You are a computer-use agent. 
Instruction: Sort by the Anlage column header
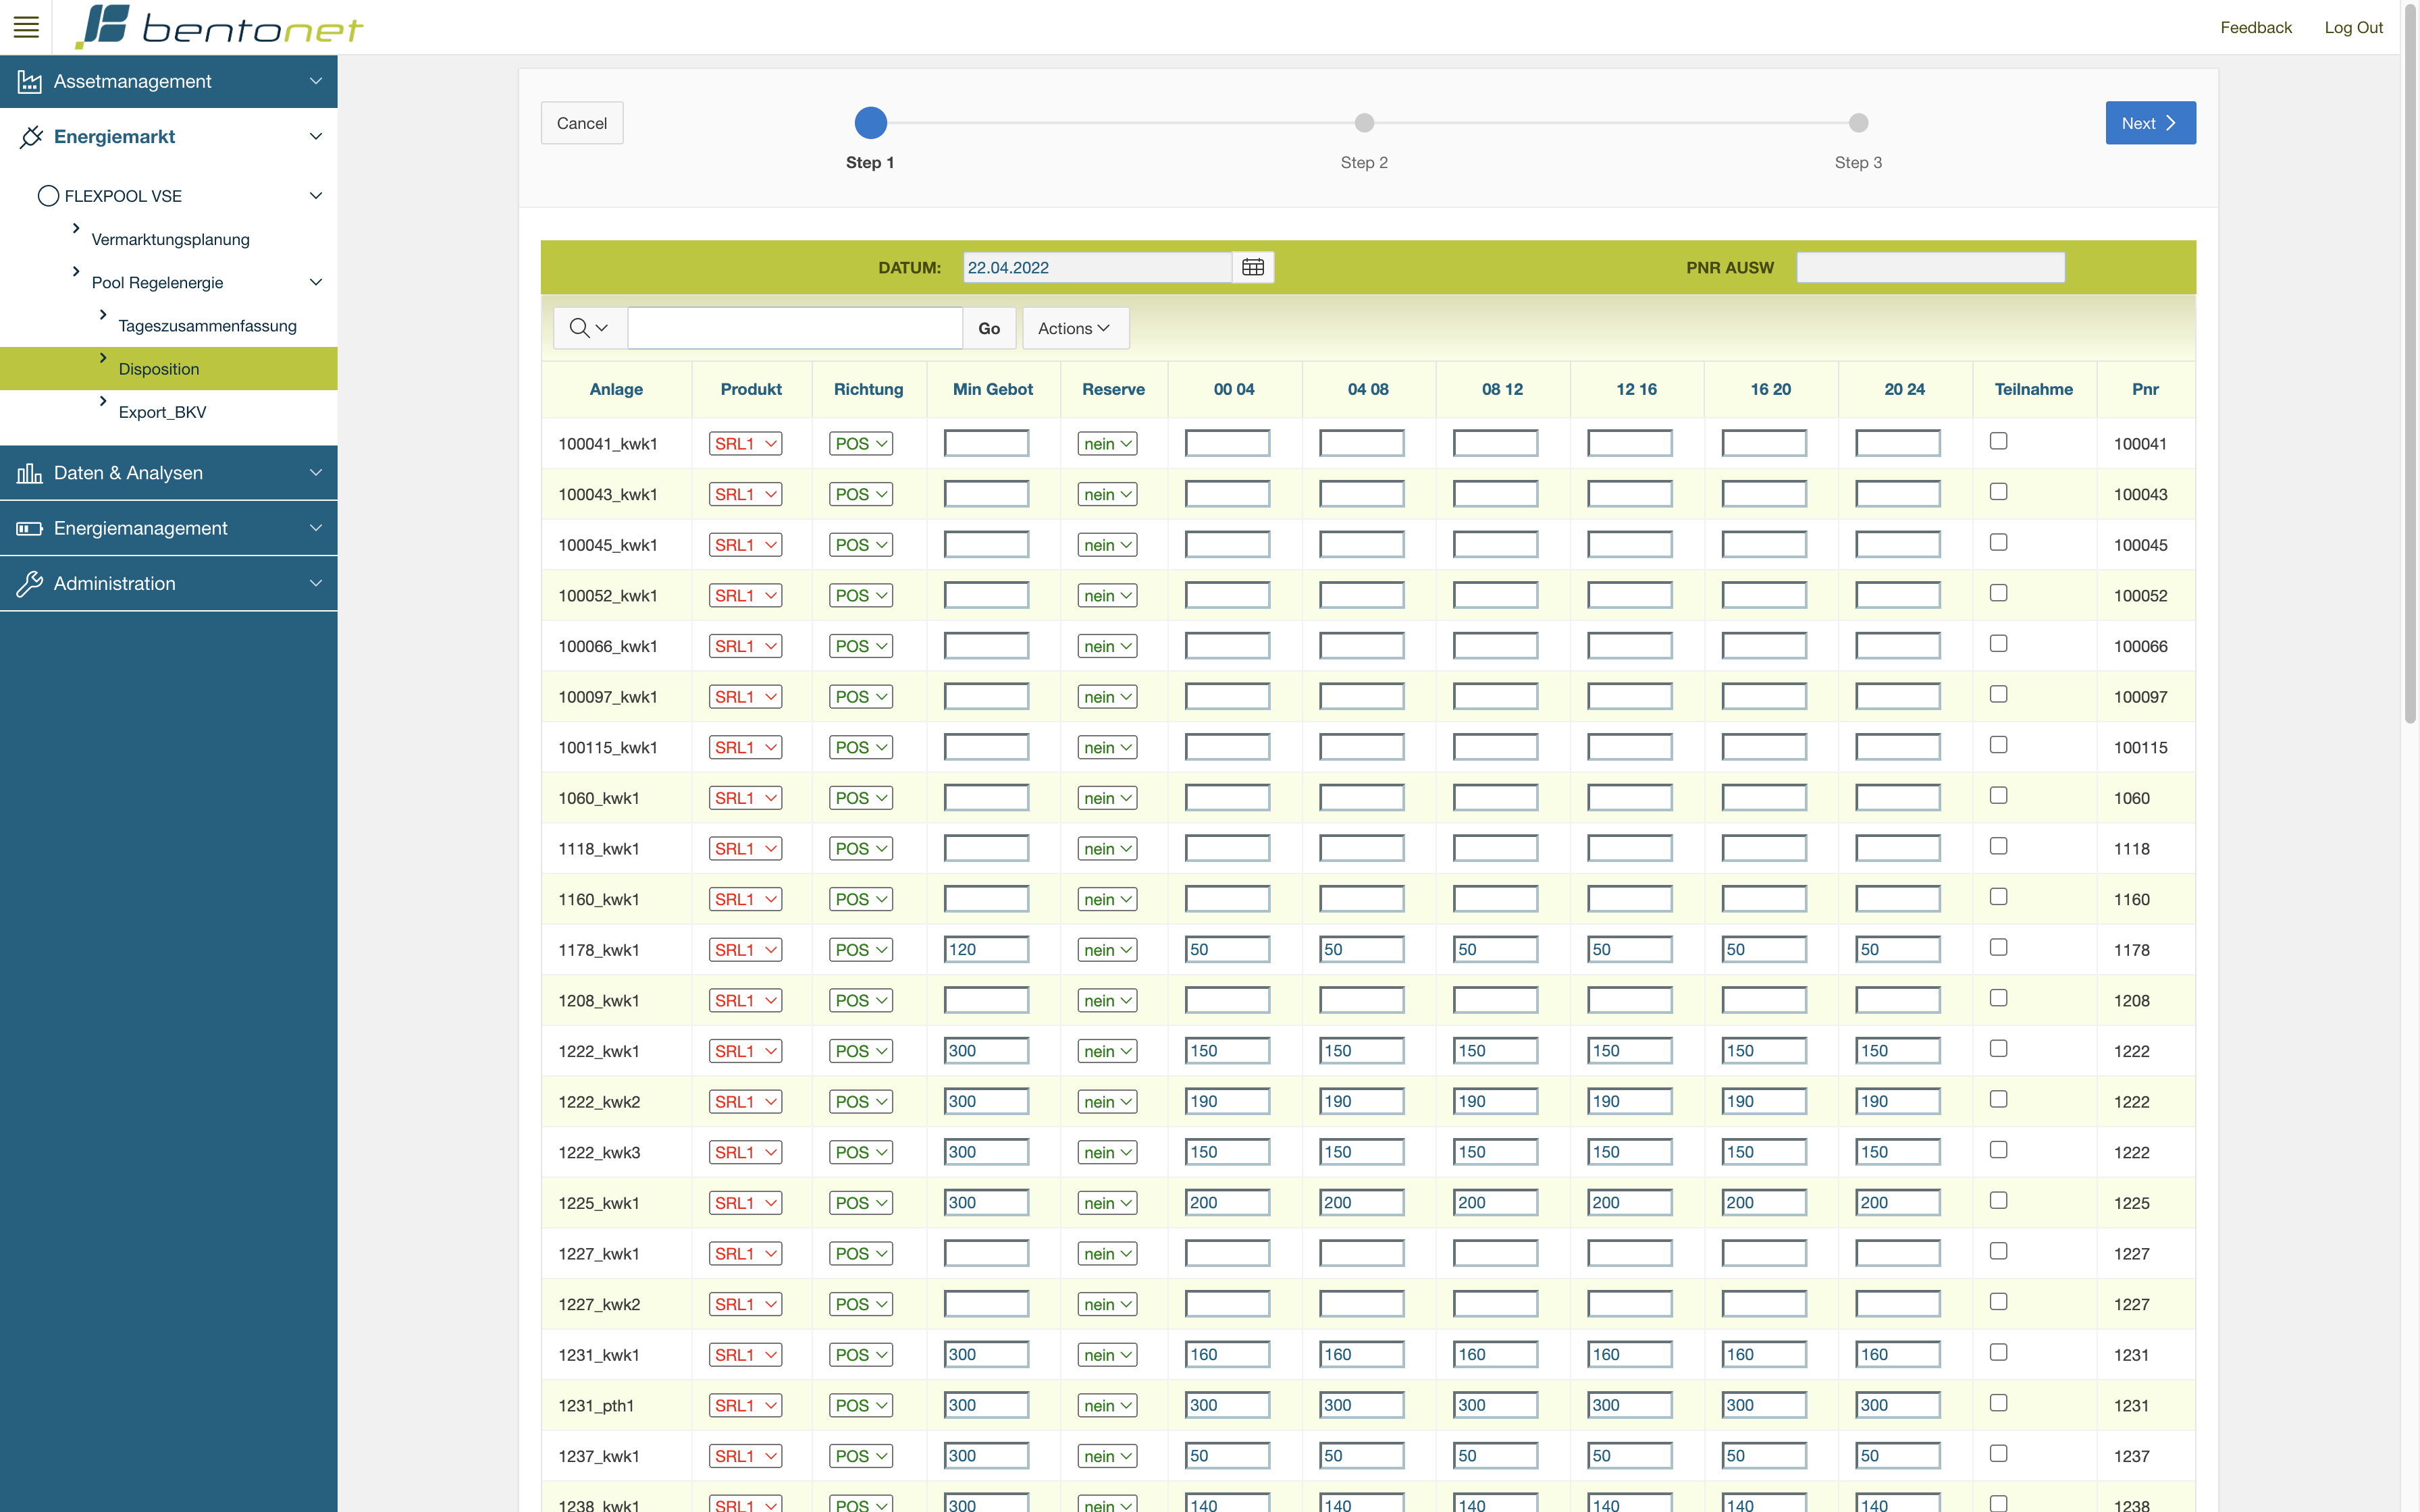[x=616, y=389]
